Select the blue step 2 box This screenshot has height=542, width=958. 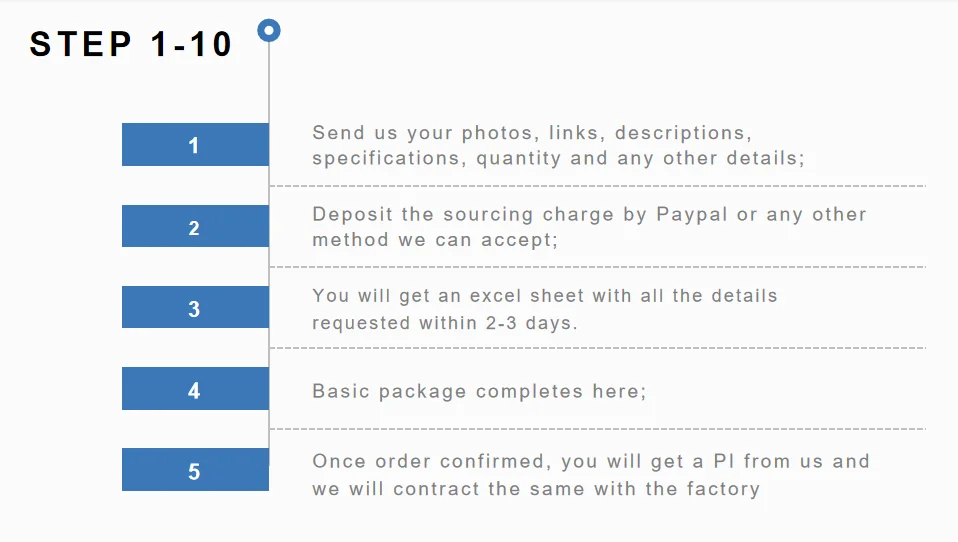(195, 227)
